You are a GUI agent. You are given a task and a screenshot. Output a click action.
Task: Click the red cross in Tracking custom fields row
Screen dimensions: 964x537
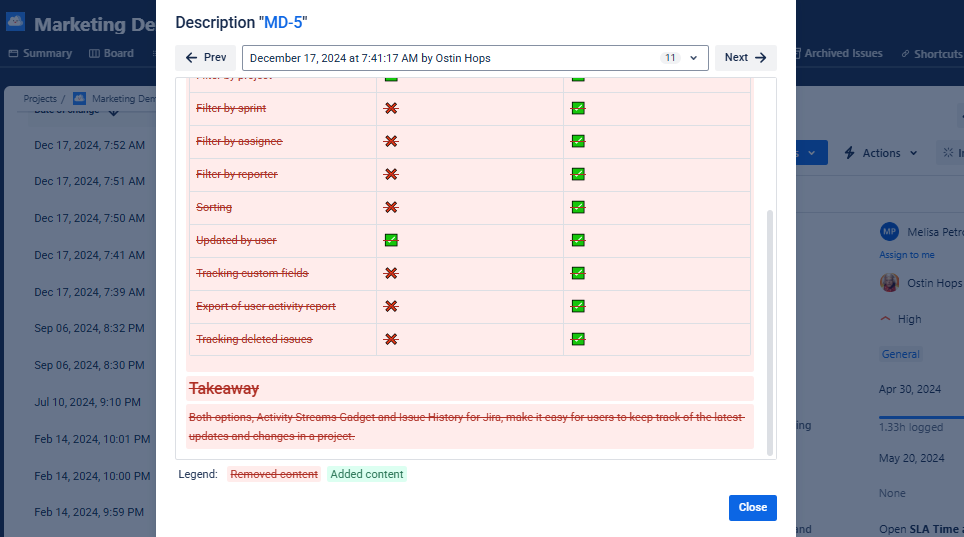[391, 273]
